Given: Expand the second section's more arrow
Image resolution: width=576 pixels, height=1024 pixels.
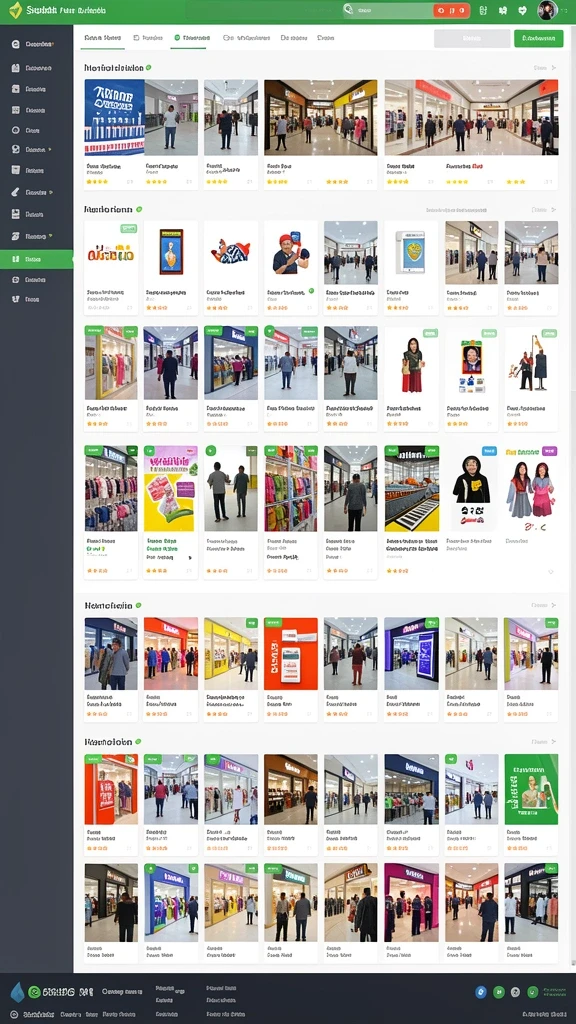Looking at the screenshot, I should [554, 210].
